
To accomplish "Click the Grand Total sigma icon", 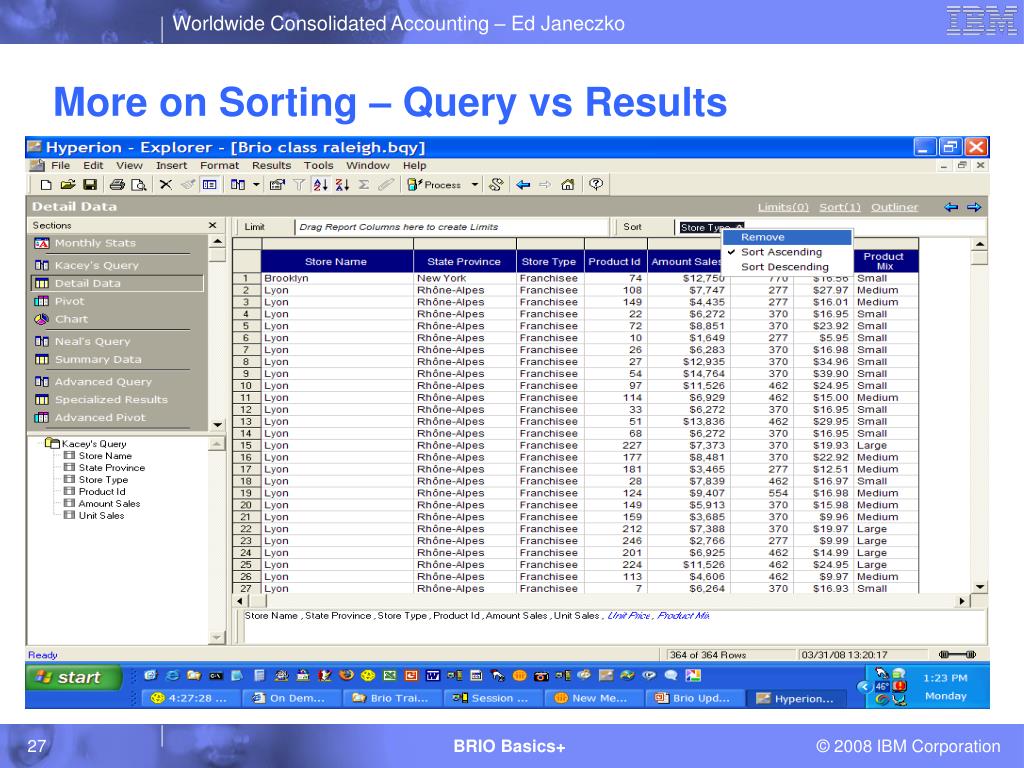I will [x=364, y=185].
